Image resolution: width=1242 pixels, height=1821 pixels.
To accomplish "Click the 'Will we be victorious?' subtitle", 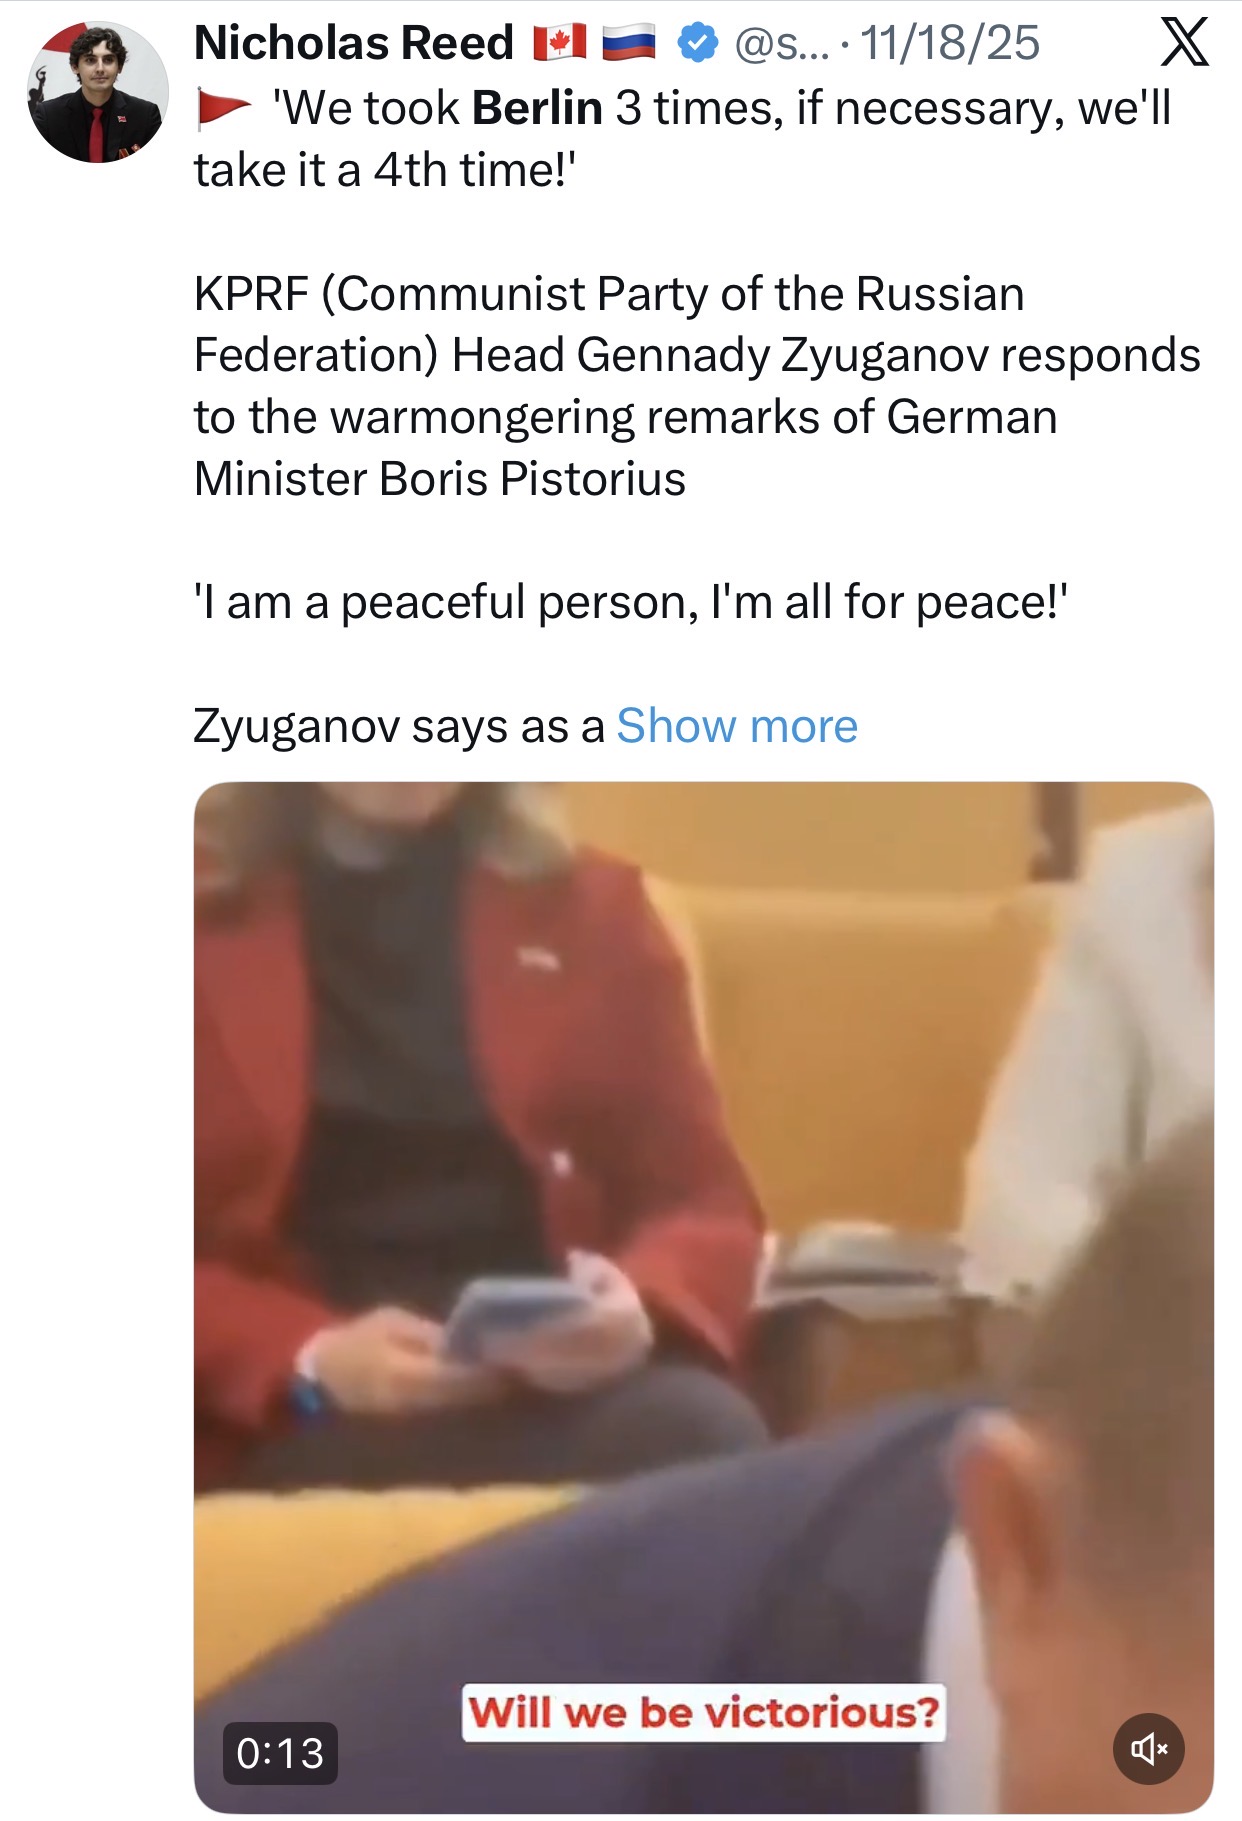I will point(703,1712).
